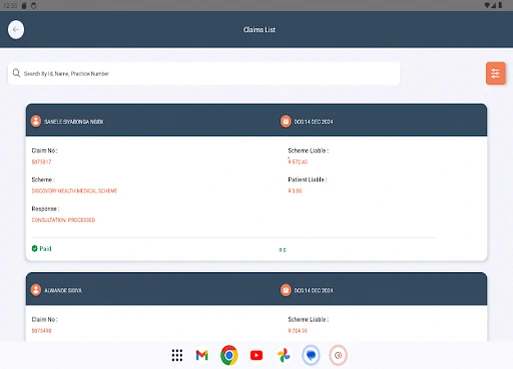Click the green amount next to Paid row
The height and width of the screenshot is (369, 513).
(282, 250)
